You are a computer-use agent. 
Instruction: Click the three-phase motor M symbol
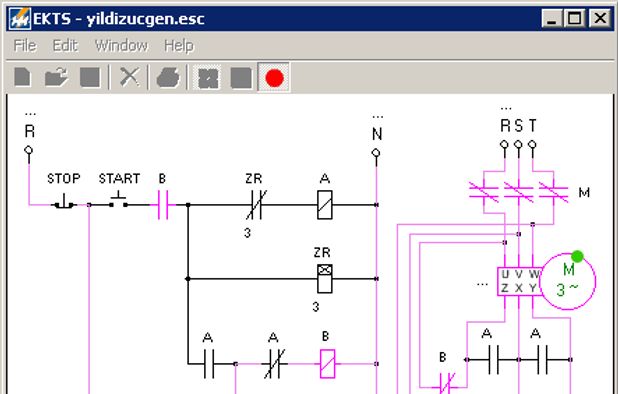568,281
